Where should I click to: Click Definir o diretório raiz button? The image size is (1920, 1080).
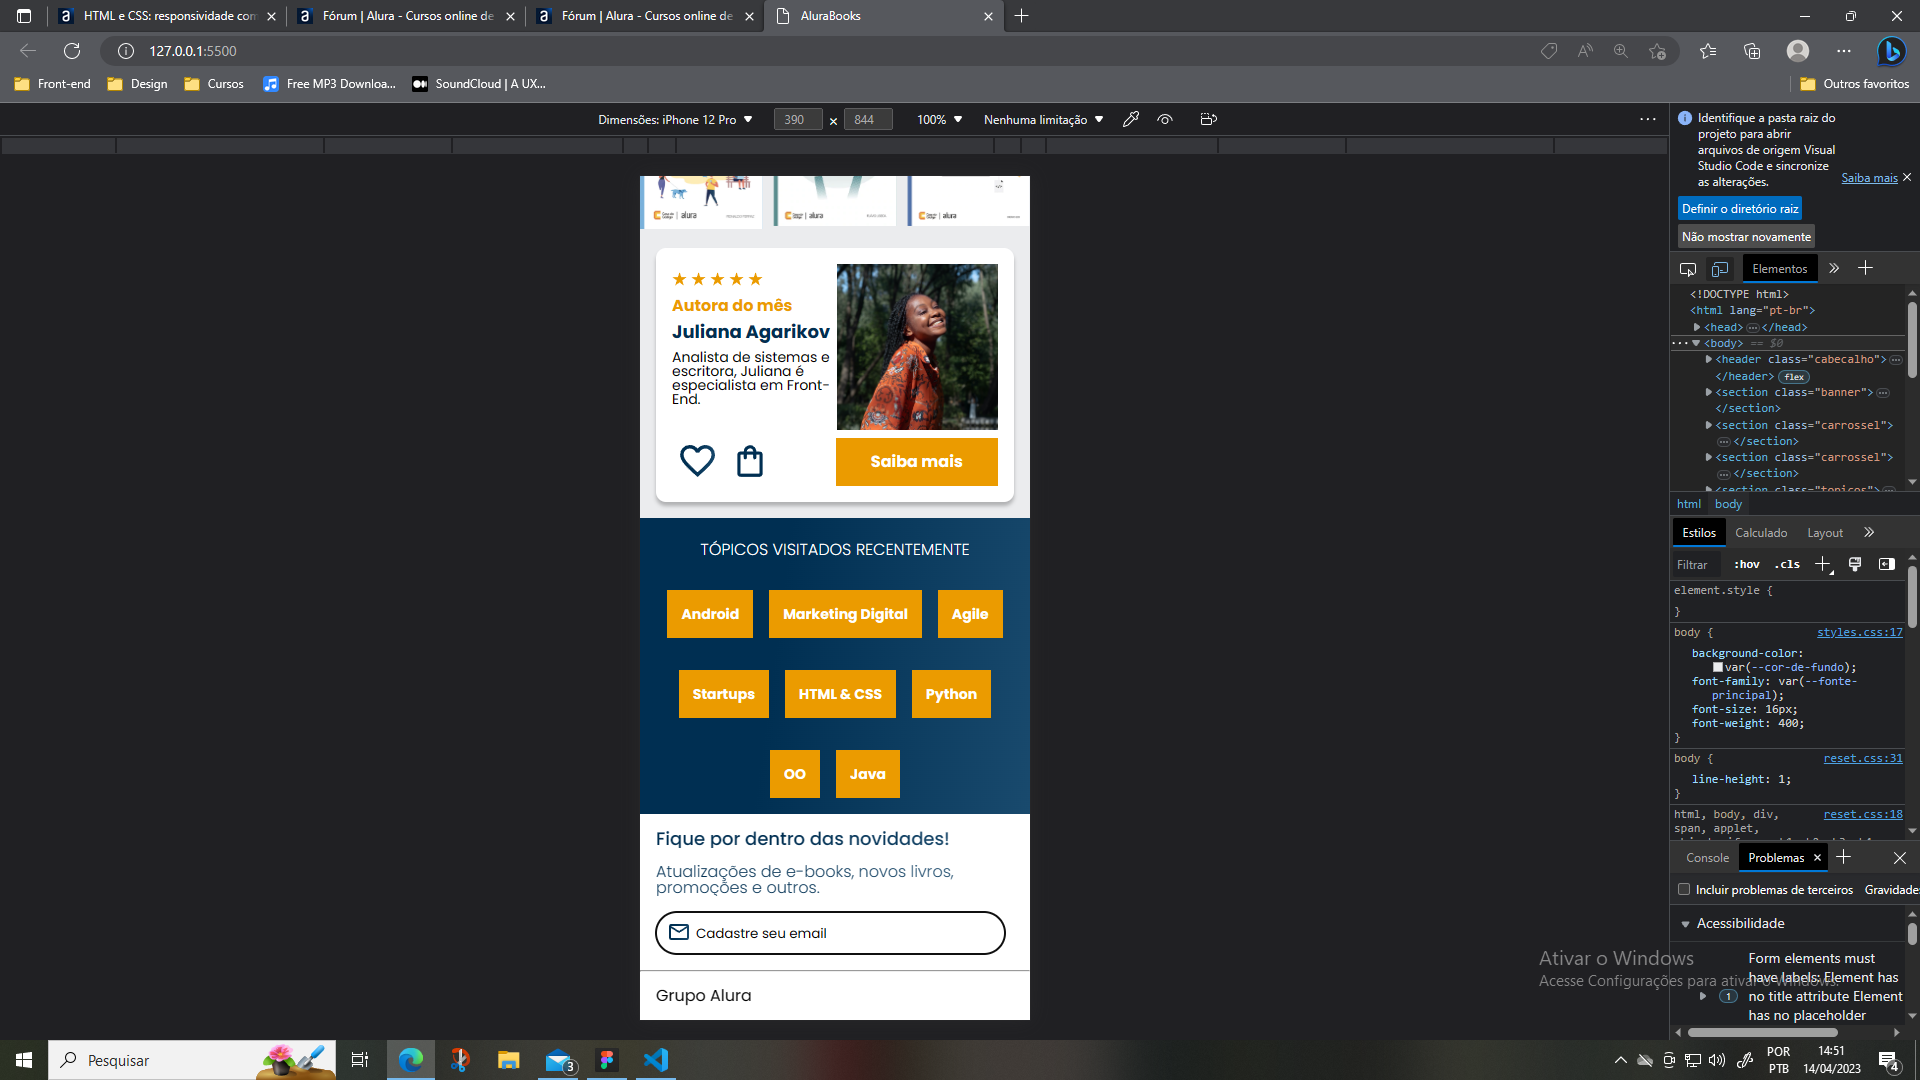pyautogui.click(x=1740, y=208)
